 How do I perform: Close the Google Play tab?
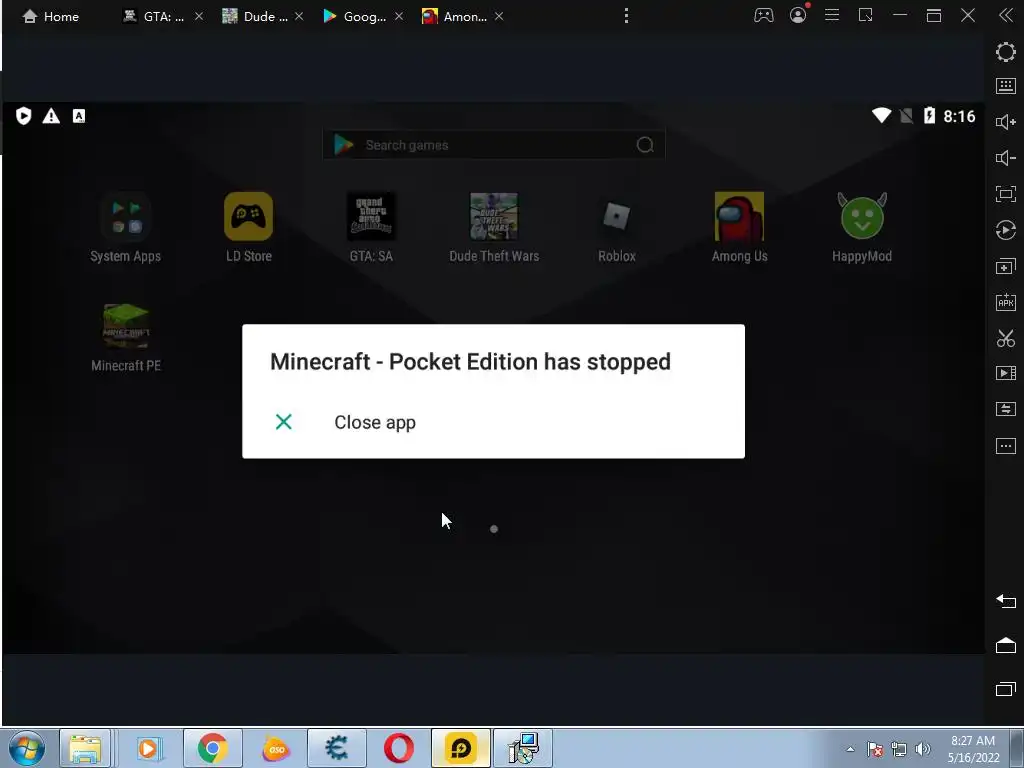(399, 16)
